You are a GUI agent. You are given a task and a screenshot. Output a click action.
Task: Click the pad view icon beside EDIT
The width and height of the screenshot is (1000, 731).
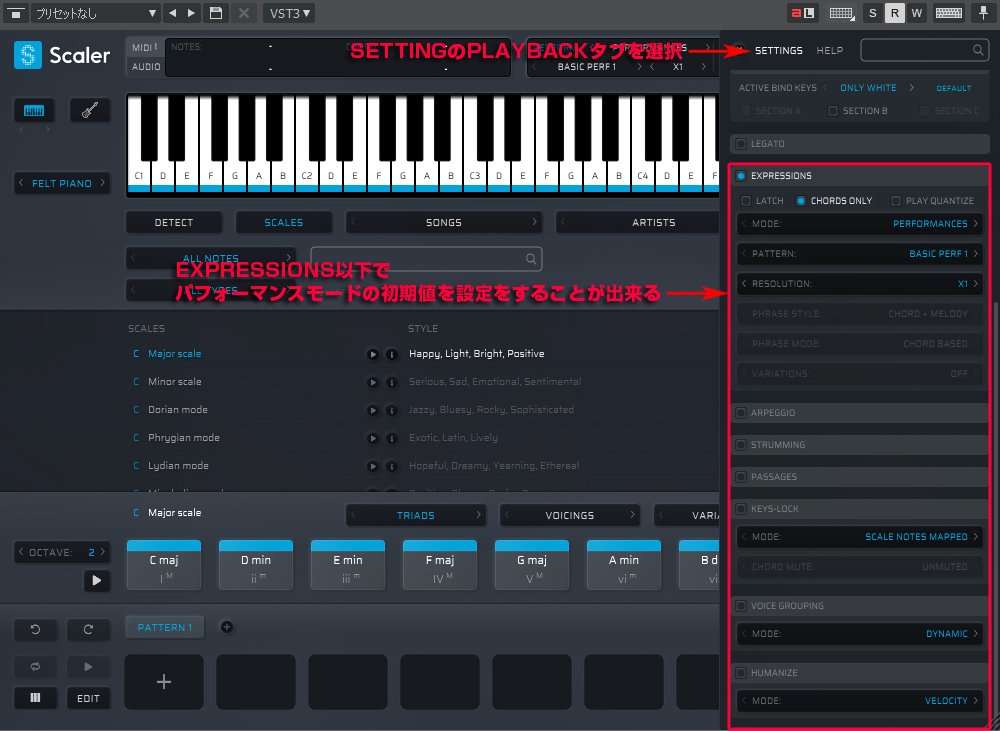click(x=36, y=698)
